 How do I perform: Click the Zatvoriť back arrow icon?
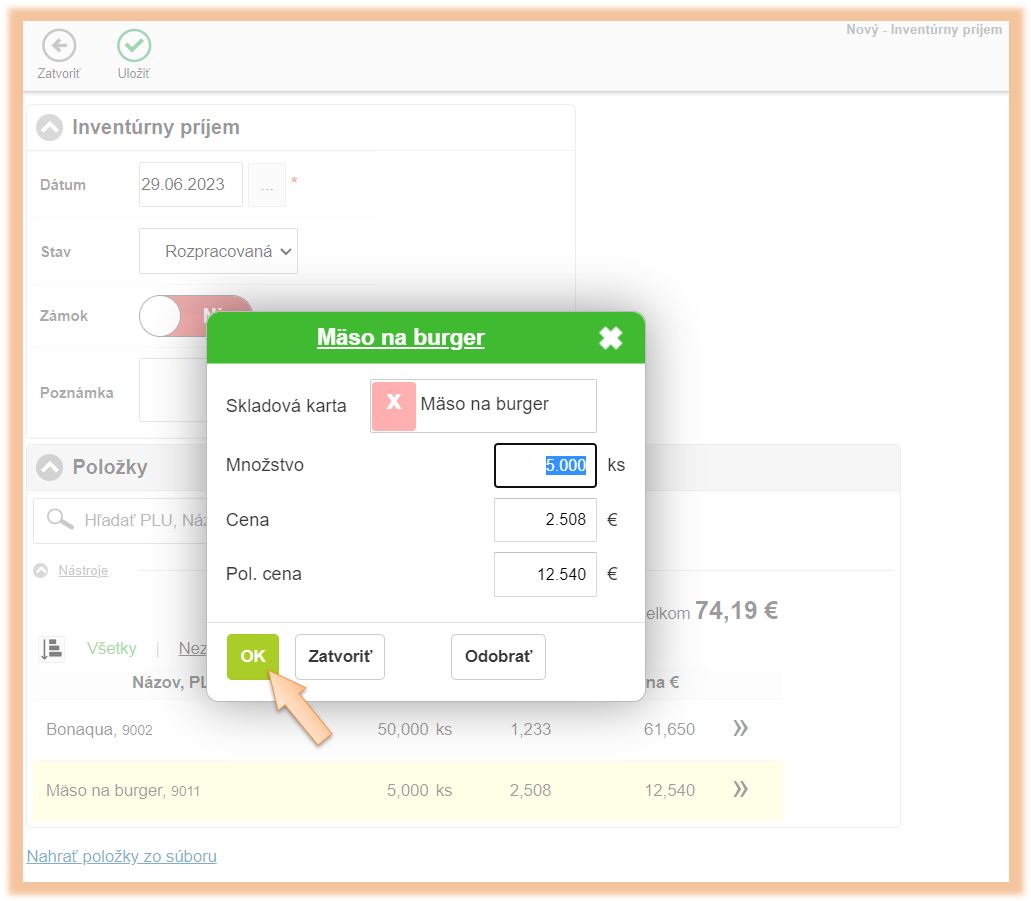pos(59,45)
